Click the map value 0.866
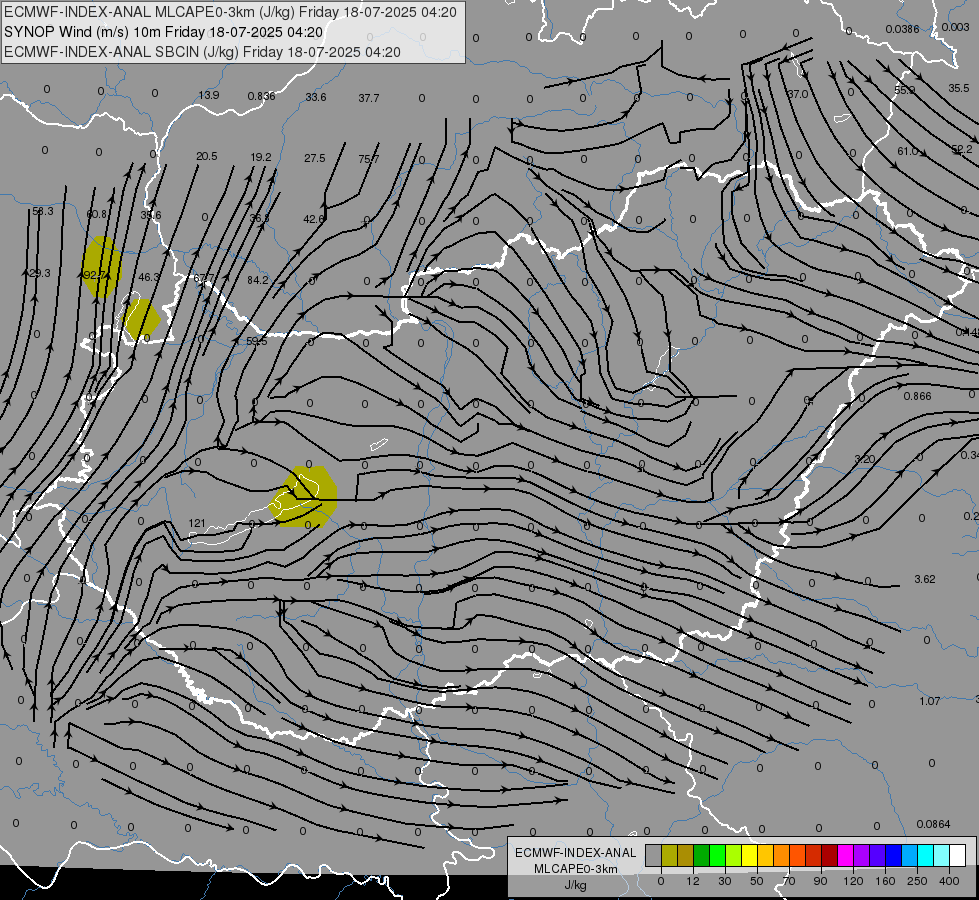 click(917, 396)
